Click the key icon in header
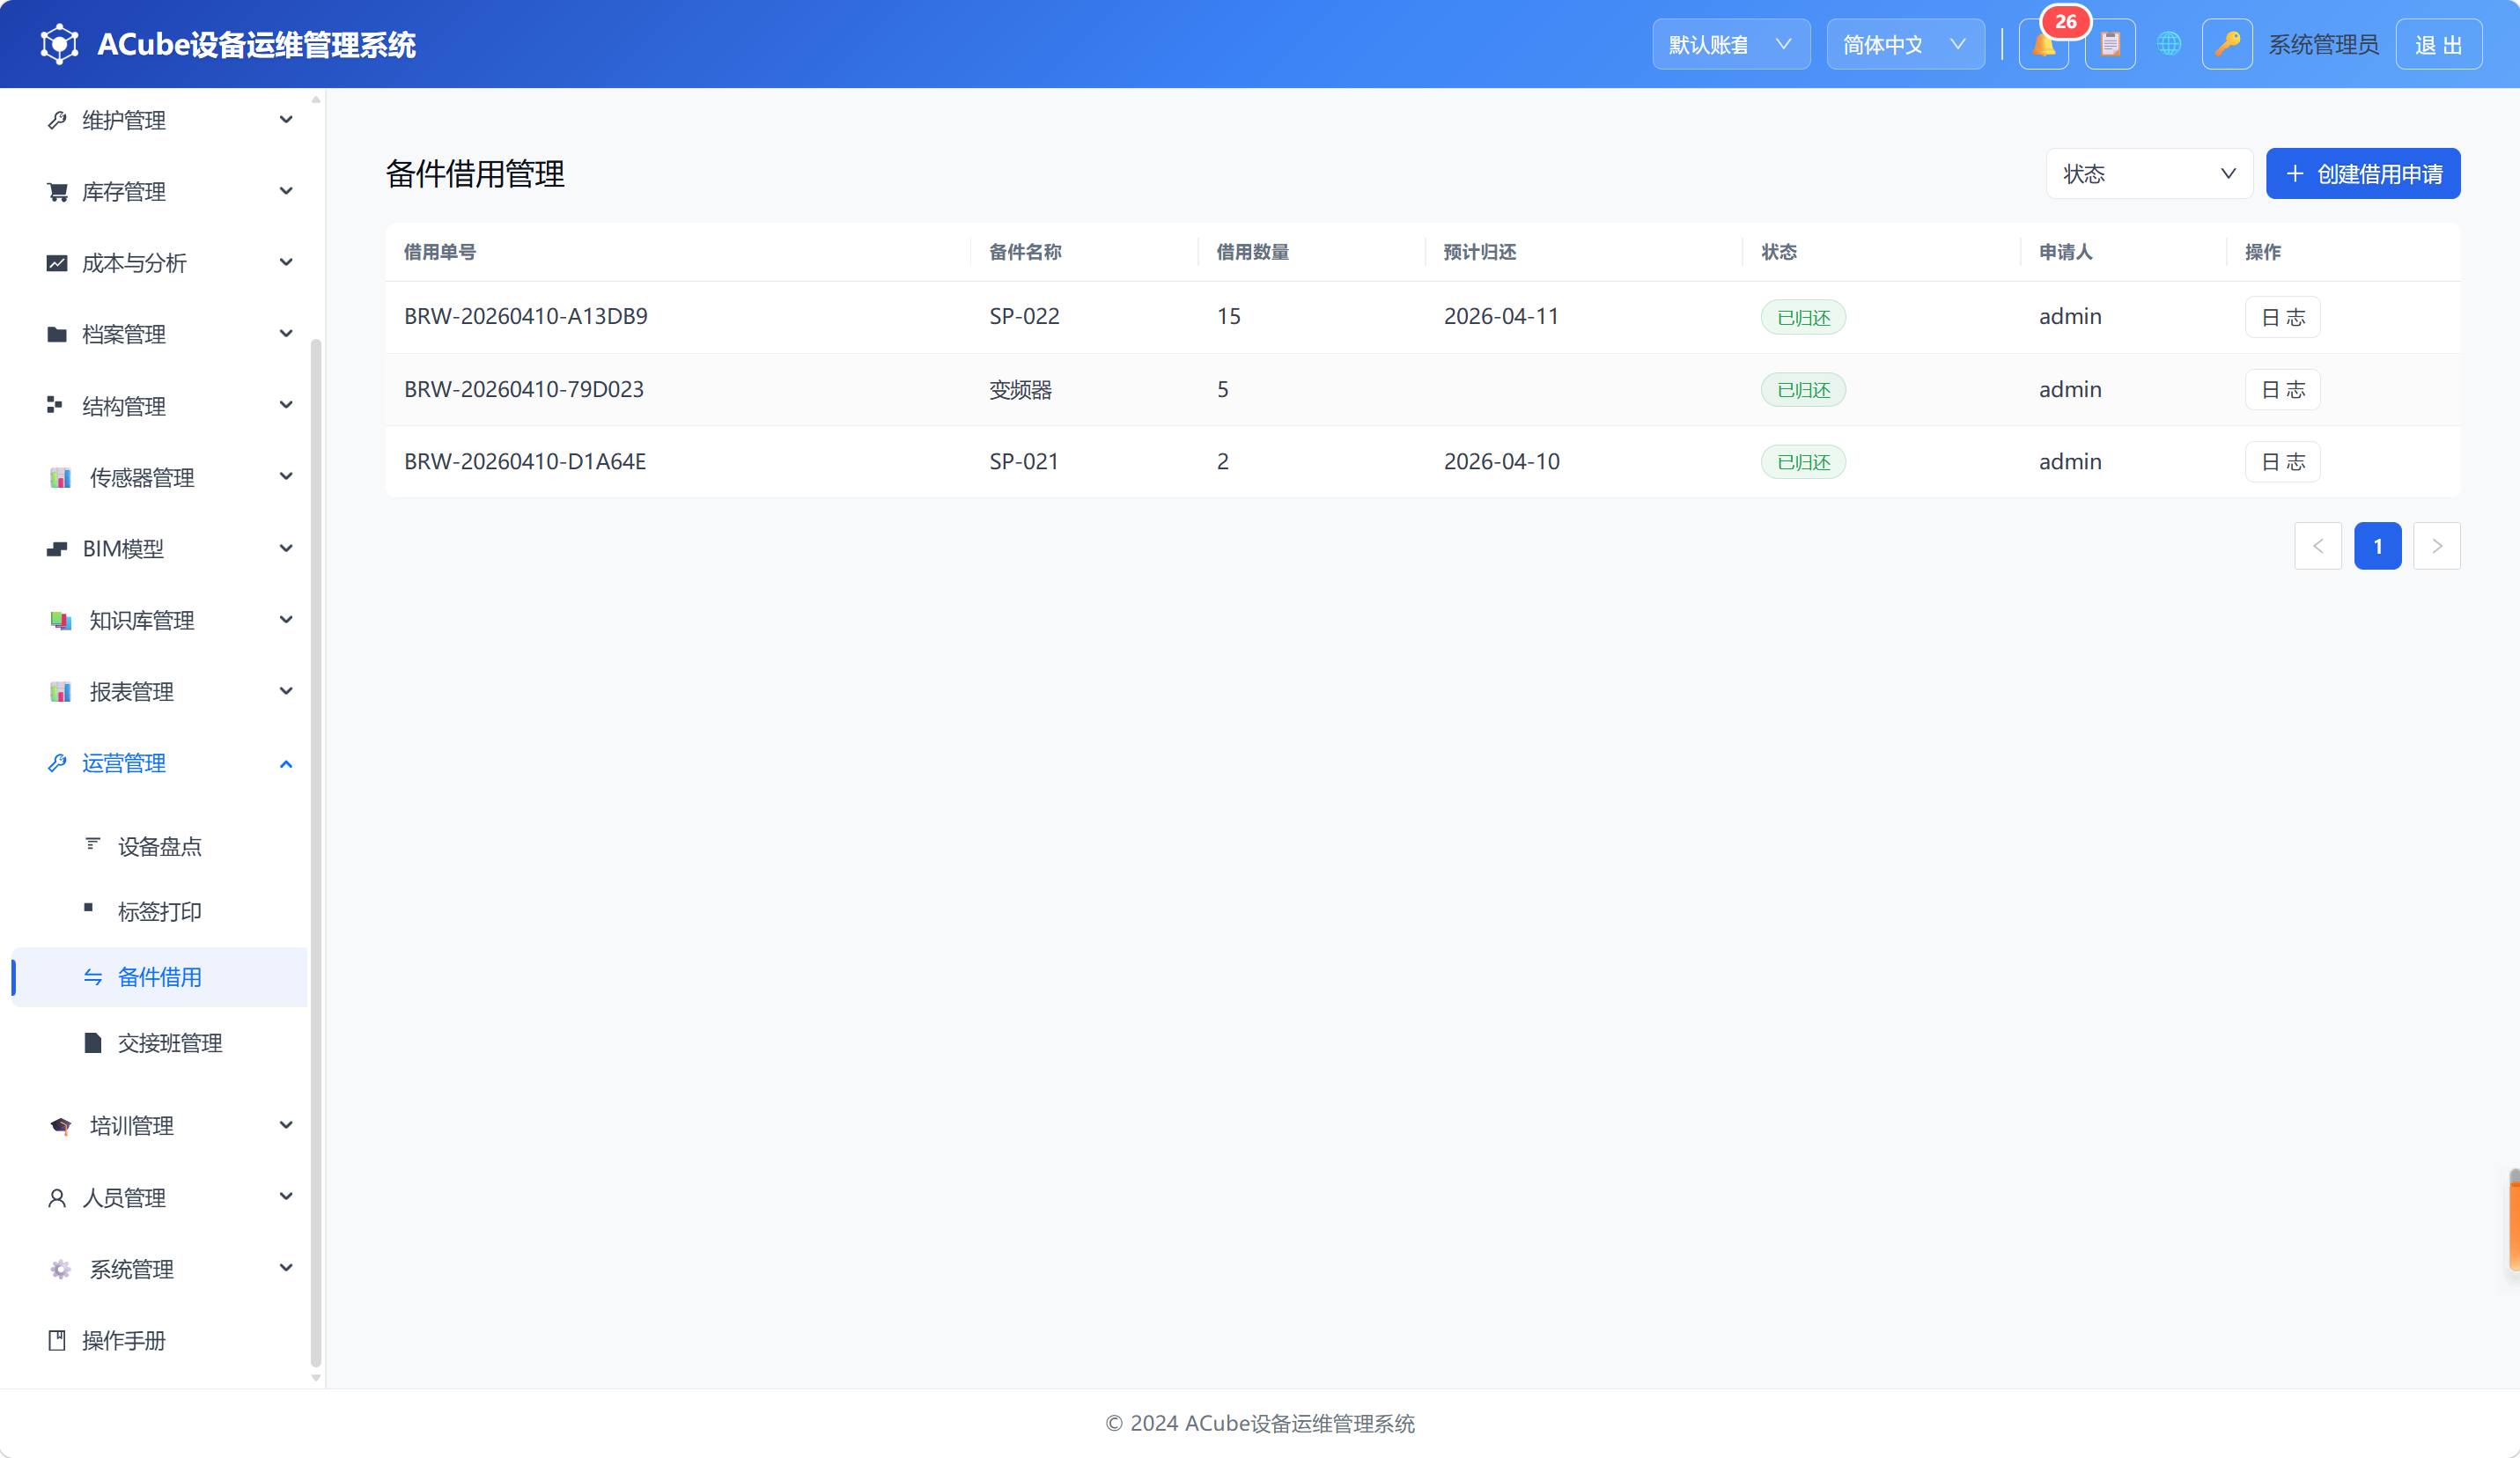 click(x=2227, y=44)
